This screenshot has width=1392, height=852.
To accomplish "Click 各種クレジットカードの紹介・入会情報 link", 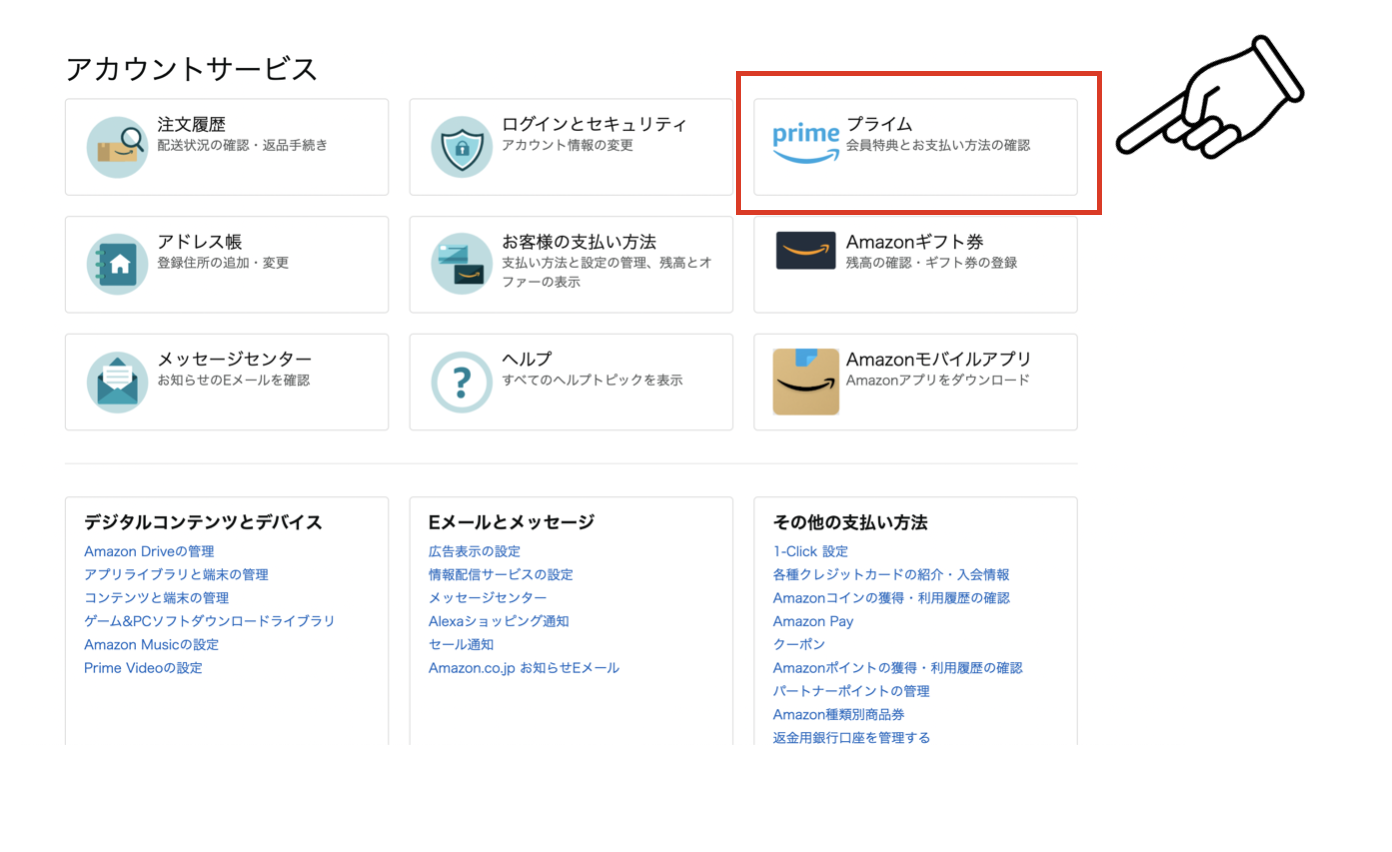I will (891, 575).
